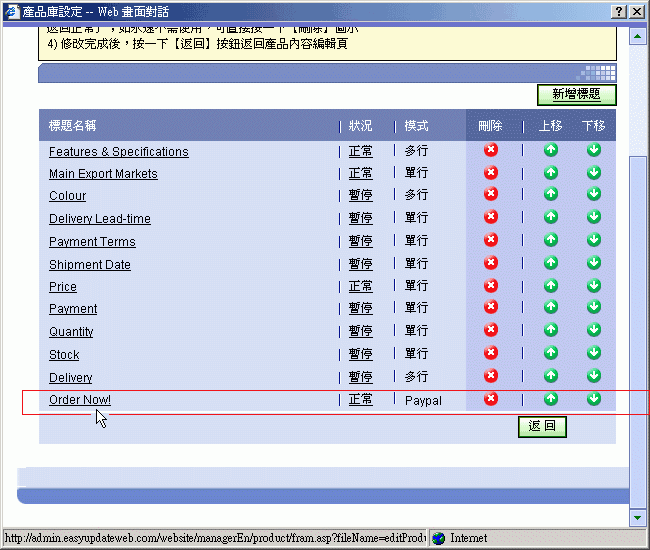Screen dimensions: 650x550
Task: Delete the Shipment Date title
Action: tap(491, 263)
